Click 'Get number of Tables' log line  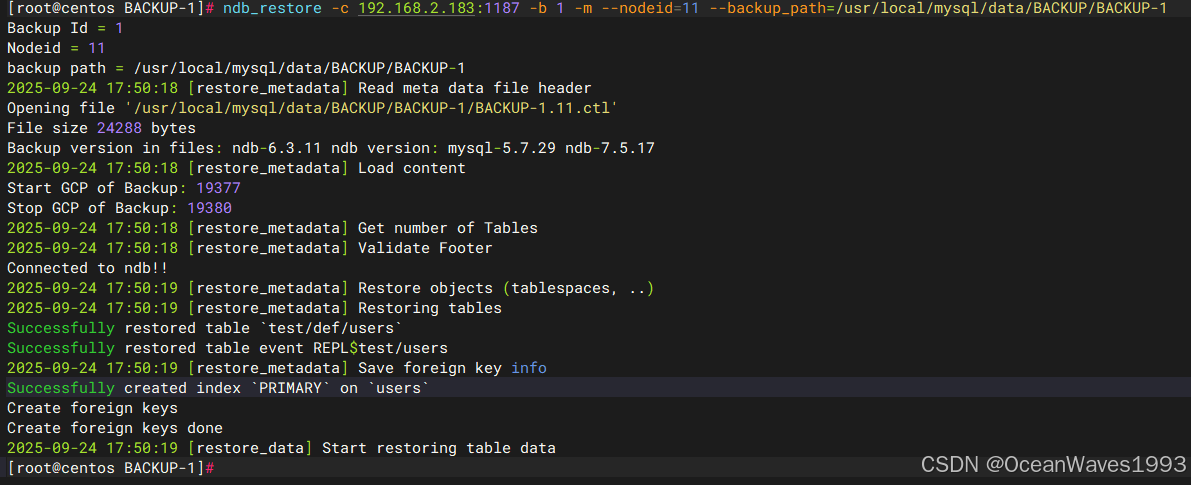(x=272, y=228)
